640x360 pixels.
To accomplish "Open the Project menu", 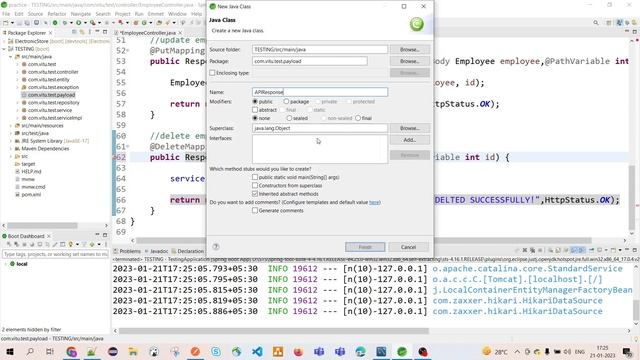I will (122, 14).
